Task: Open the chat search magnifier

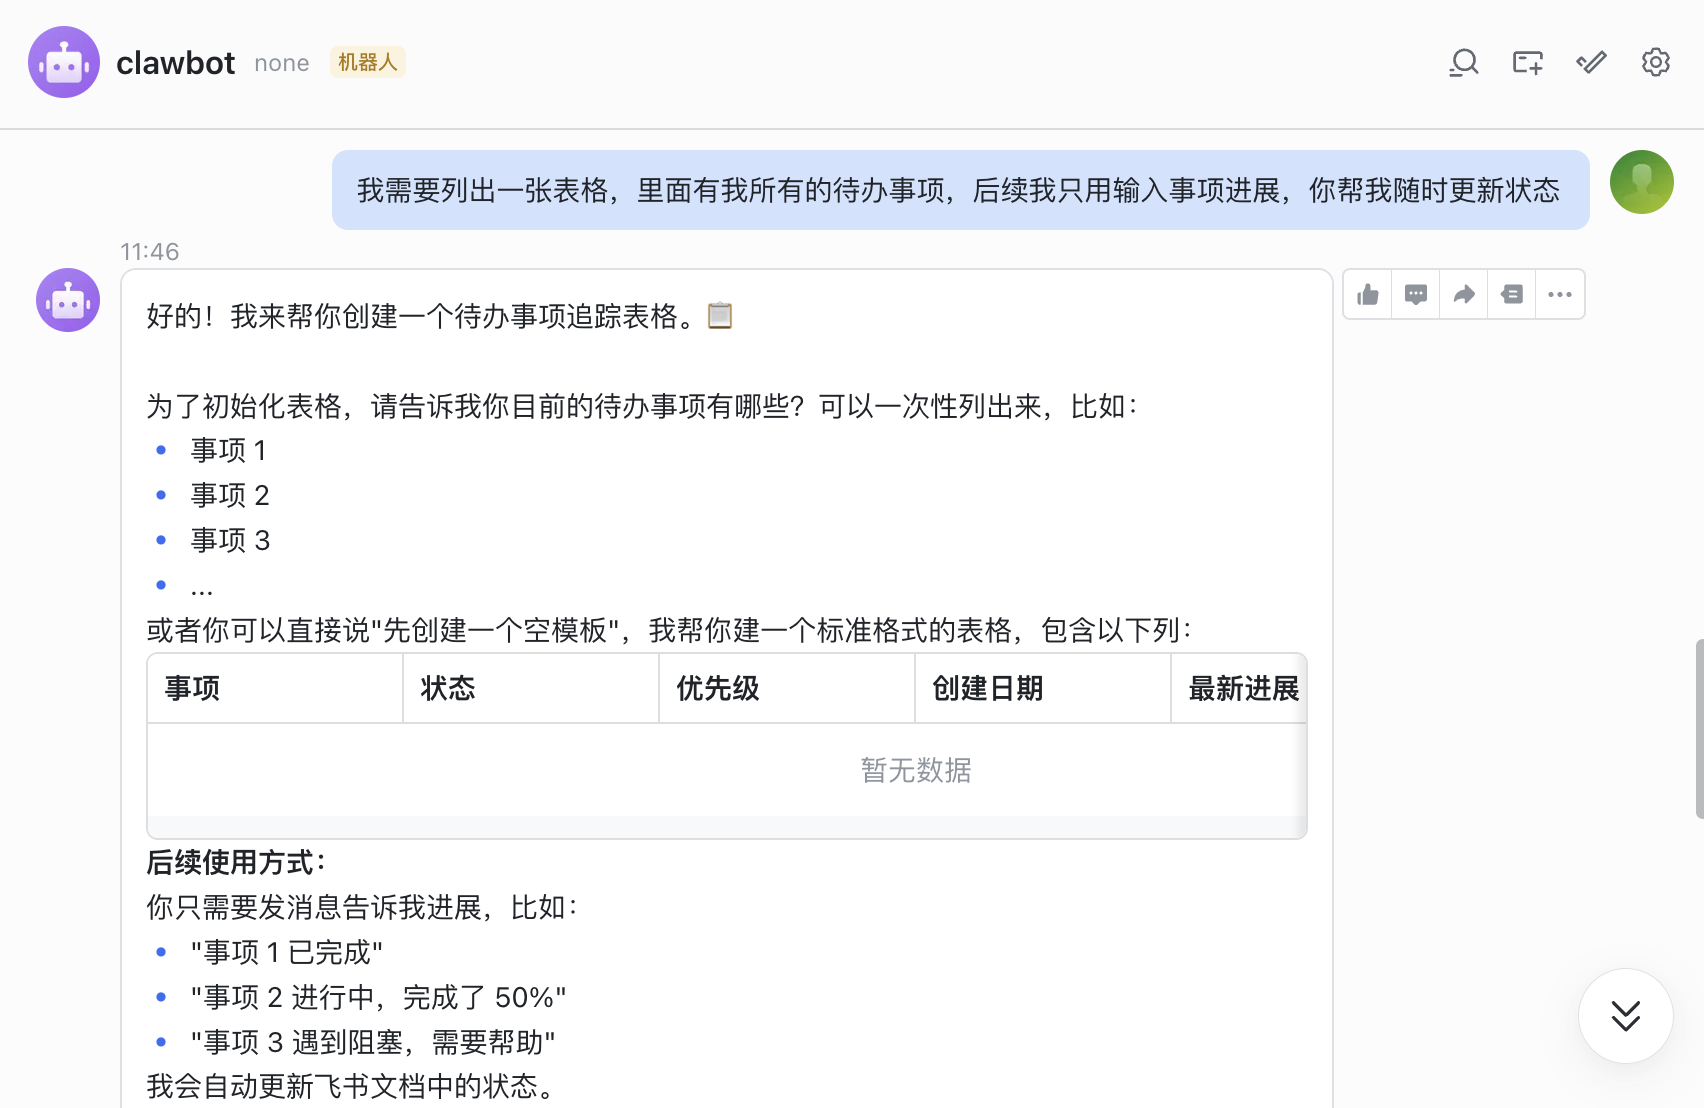Action: click(x=1464, y=62)
